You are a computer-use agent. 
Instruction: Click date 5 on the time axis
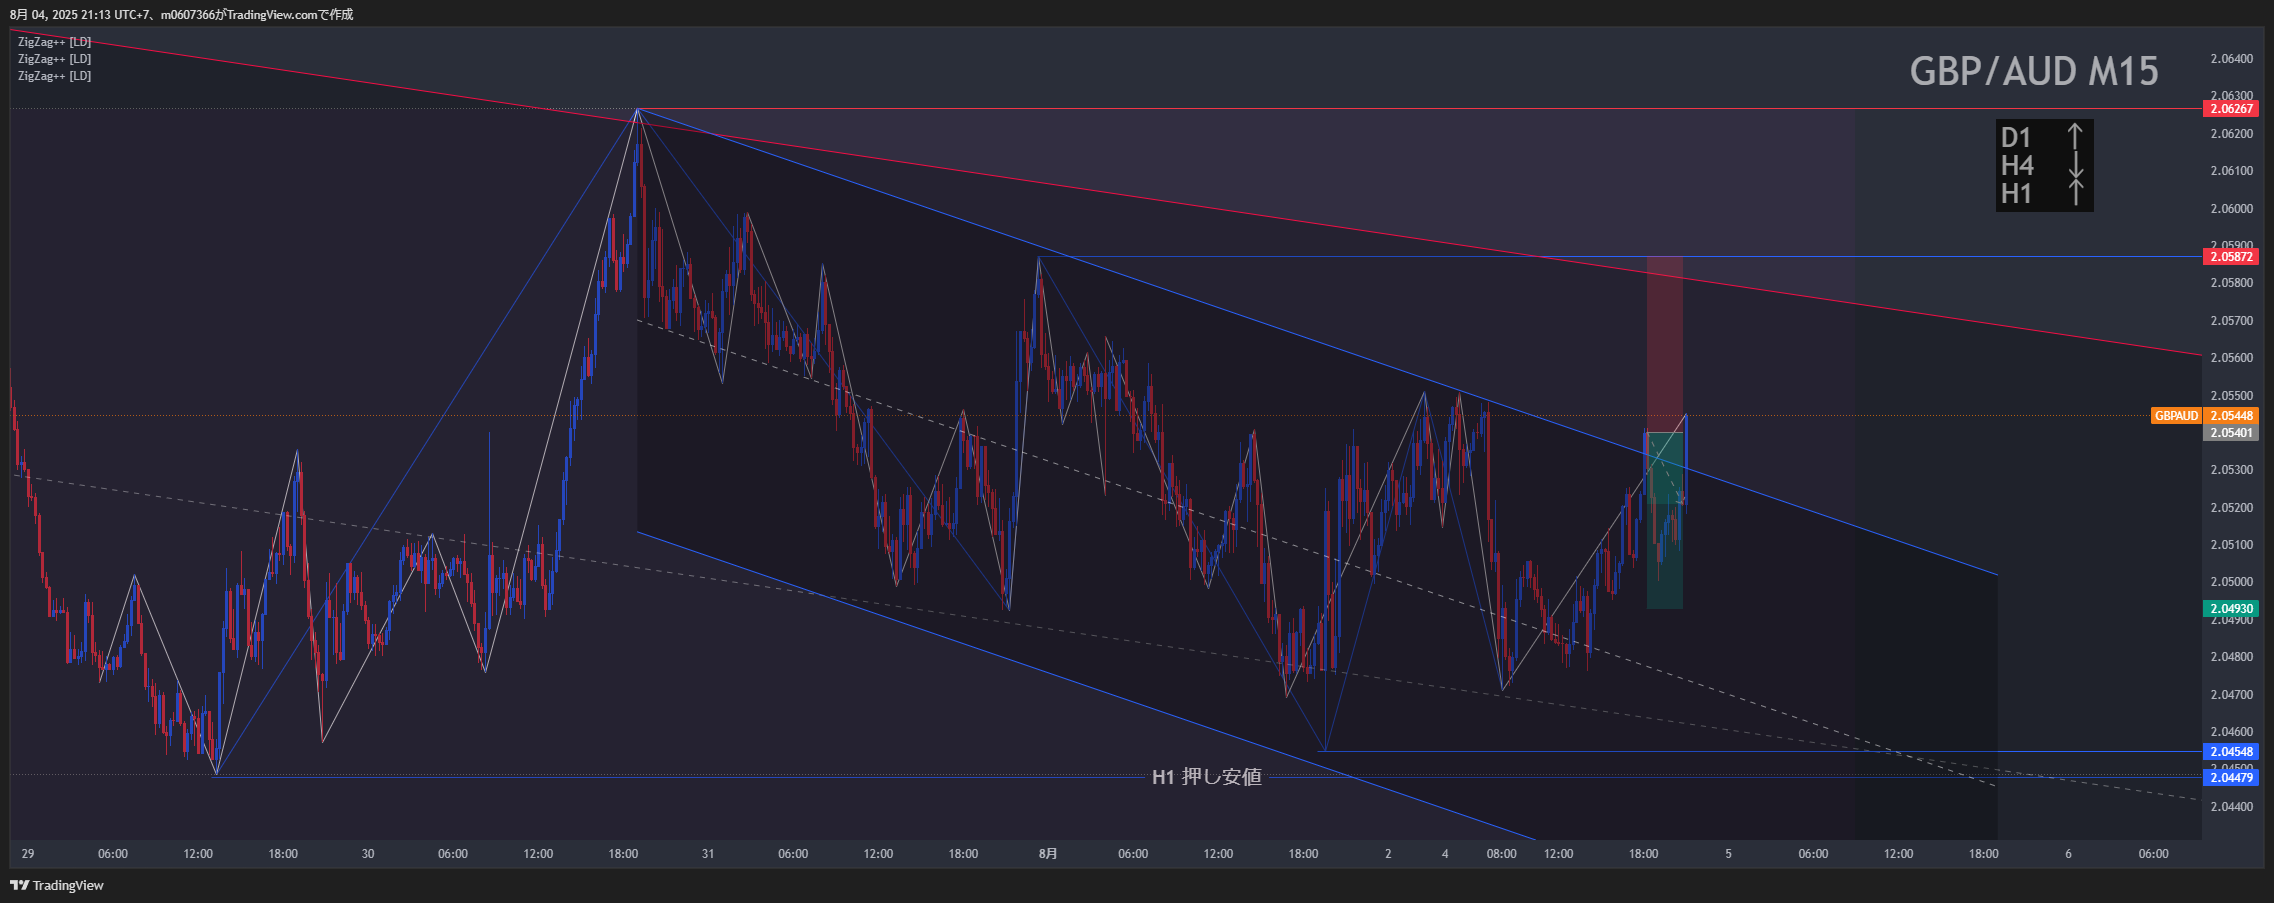coord(1728,854)
